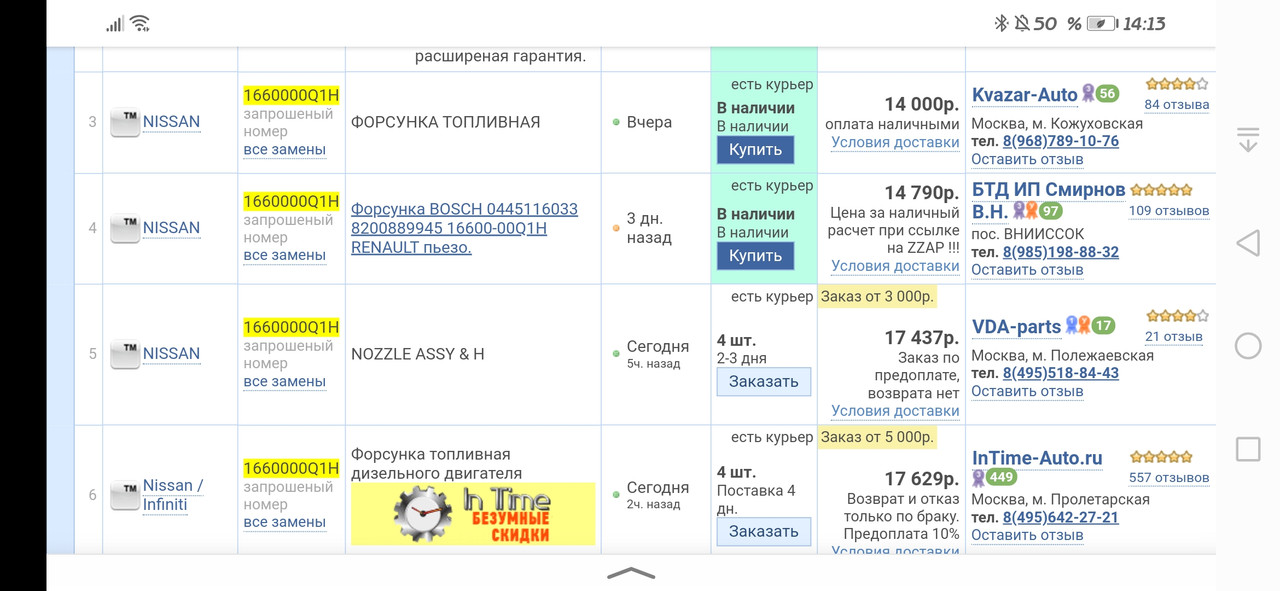Click the price 17 437р.
The width and height of the screenshot is (1280, 591).
point(921,338)
